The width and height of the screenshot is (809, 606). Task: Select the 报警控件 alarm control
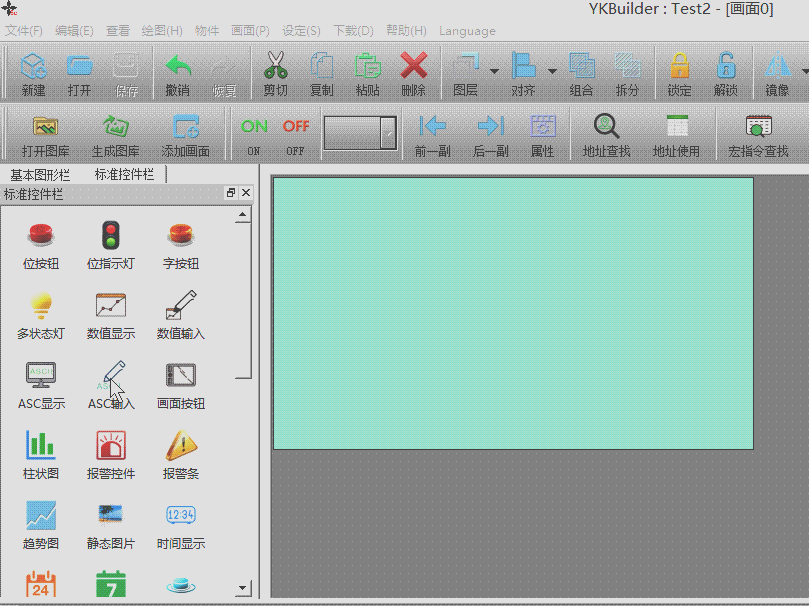tap(110, 456)
